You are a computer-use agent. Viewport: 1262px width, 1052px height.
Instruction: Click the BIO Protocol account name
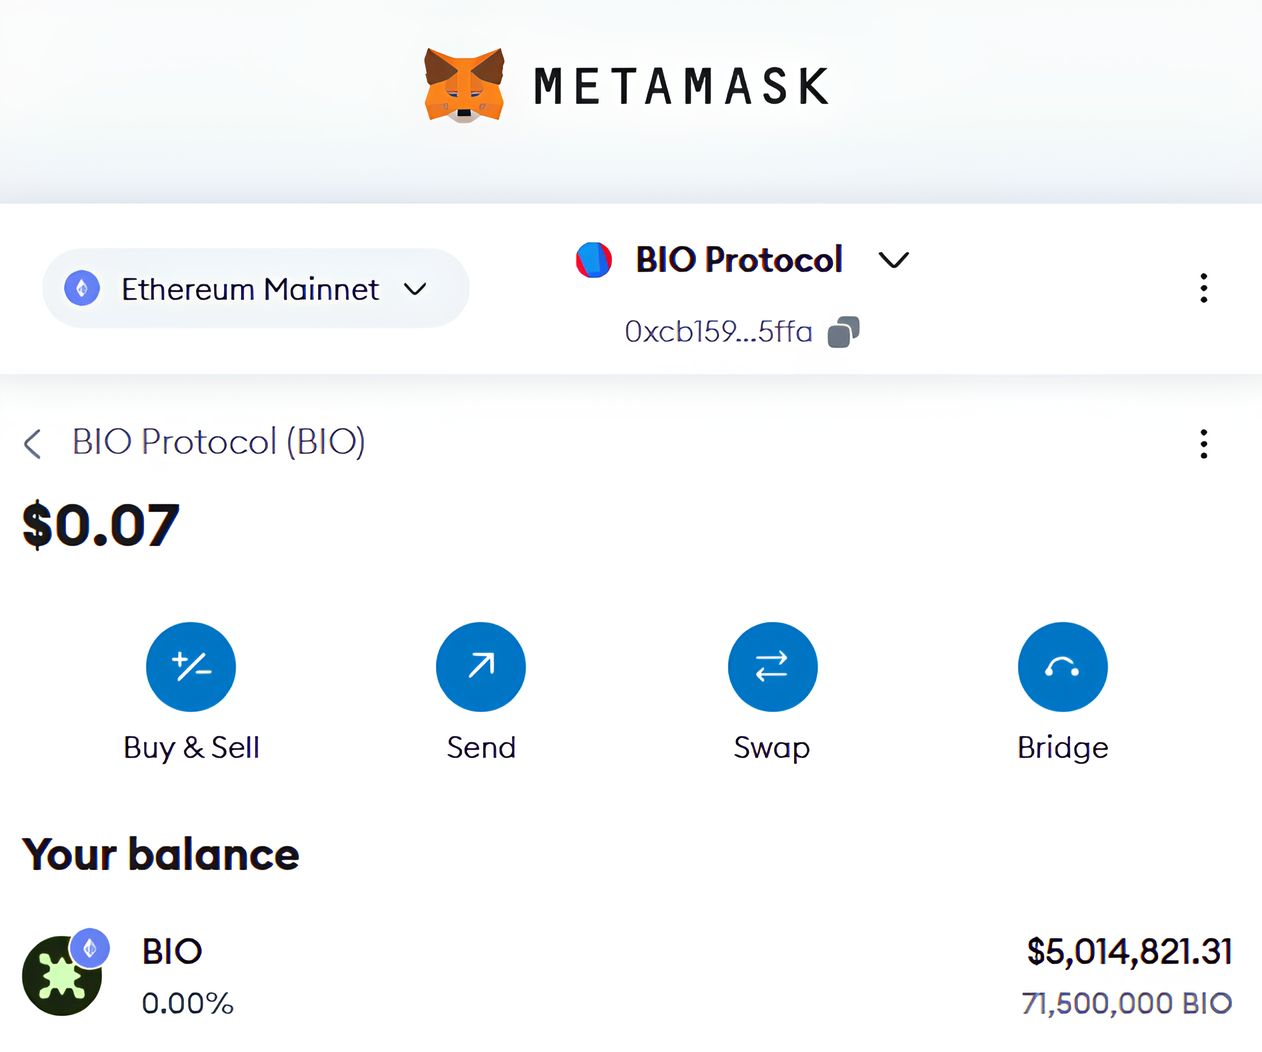(x=739, y=260)
